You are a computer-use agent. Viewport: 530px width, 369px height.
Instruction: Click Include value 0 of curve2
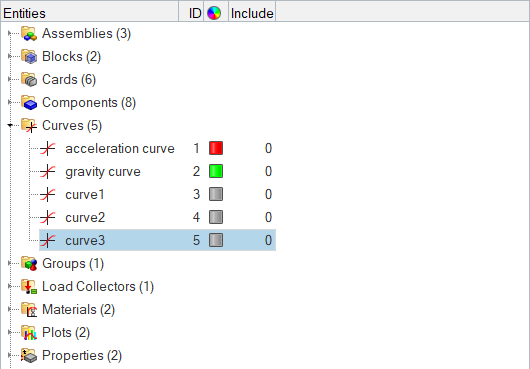coord(268,217)
